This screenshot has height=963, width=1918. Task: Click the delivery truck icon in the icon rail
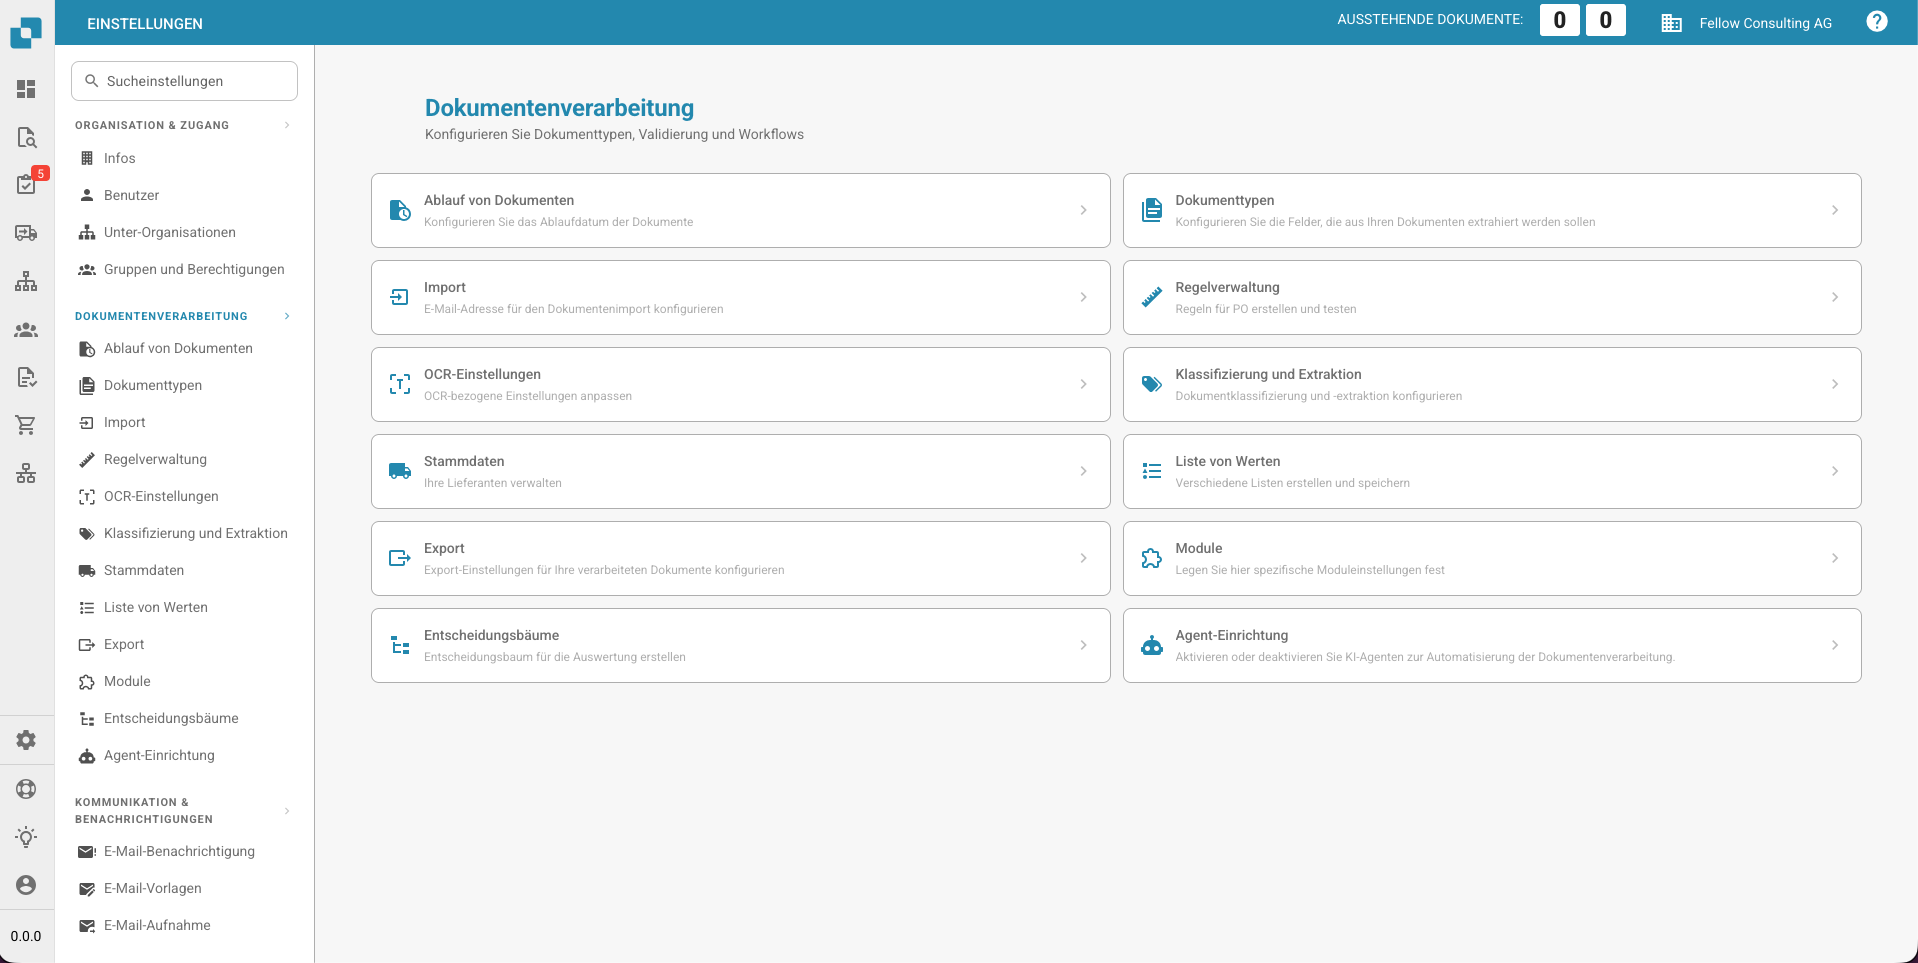[x=27, y=233]
